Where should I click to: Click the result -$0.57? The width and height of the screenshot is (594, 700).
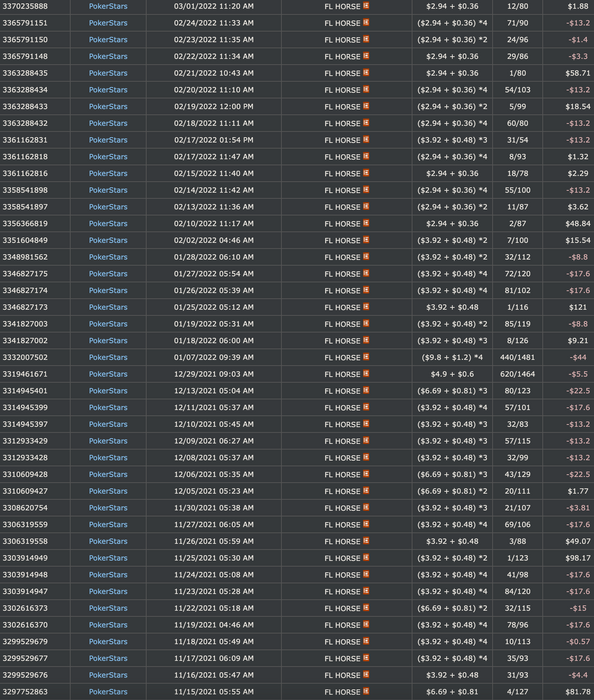coord(577,642)
